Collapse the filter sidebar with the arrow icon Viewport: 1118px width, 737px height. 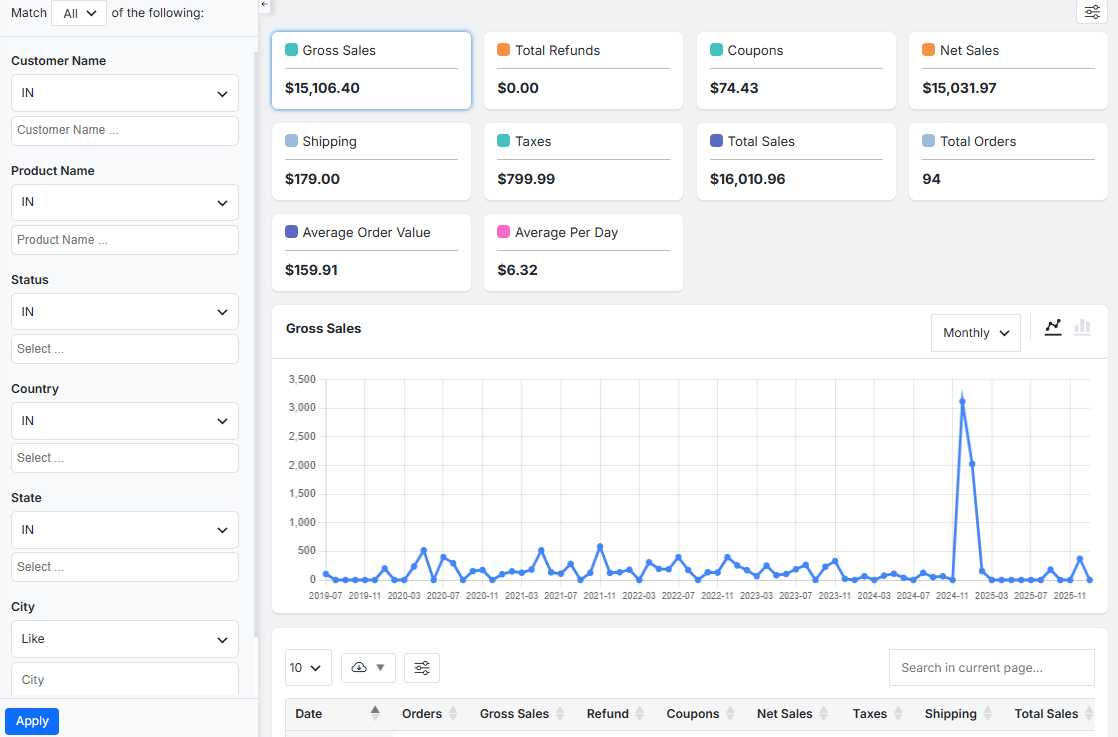[x=265, y=5]
